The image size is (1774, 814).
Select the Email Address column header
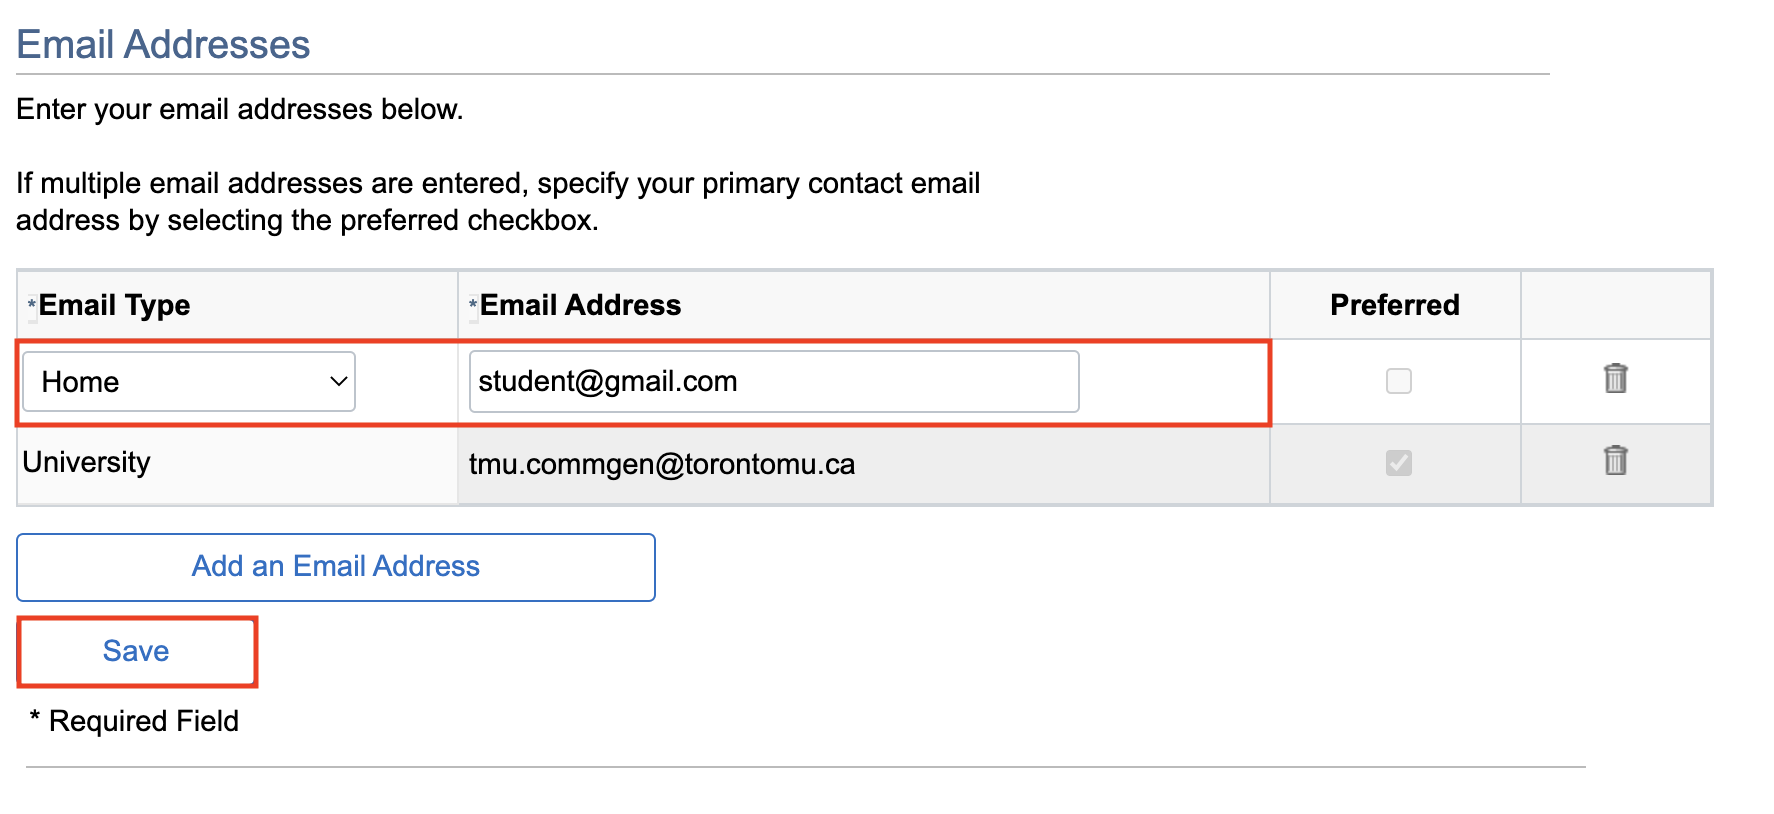point(580,305)
